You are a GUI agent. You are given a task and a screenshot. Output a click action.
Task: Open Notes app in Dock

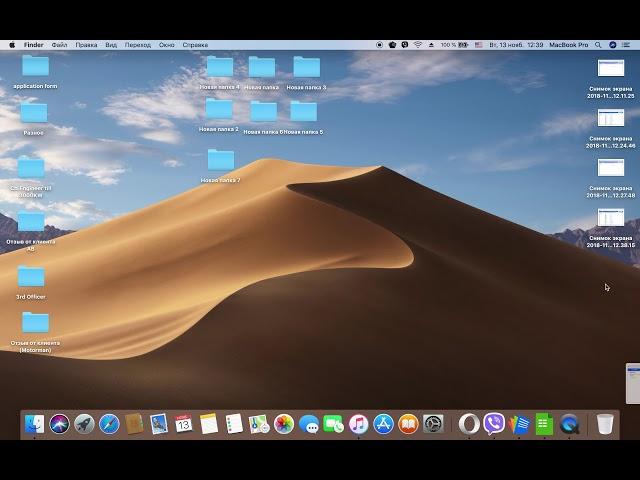pos(209,424)
